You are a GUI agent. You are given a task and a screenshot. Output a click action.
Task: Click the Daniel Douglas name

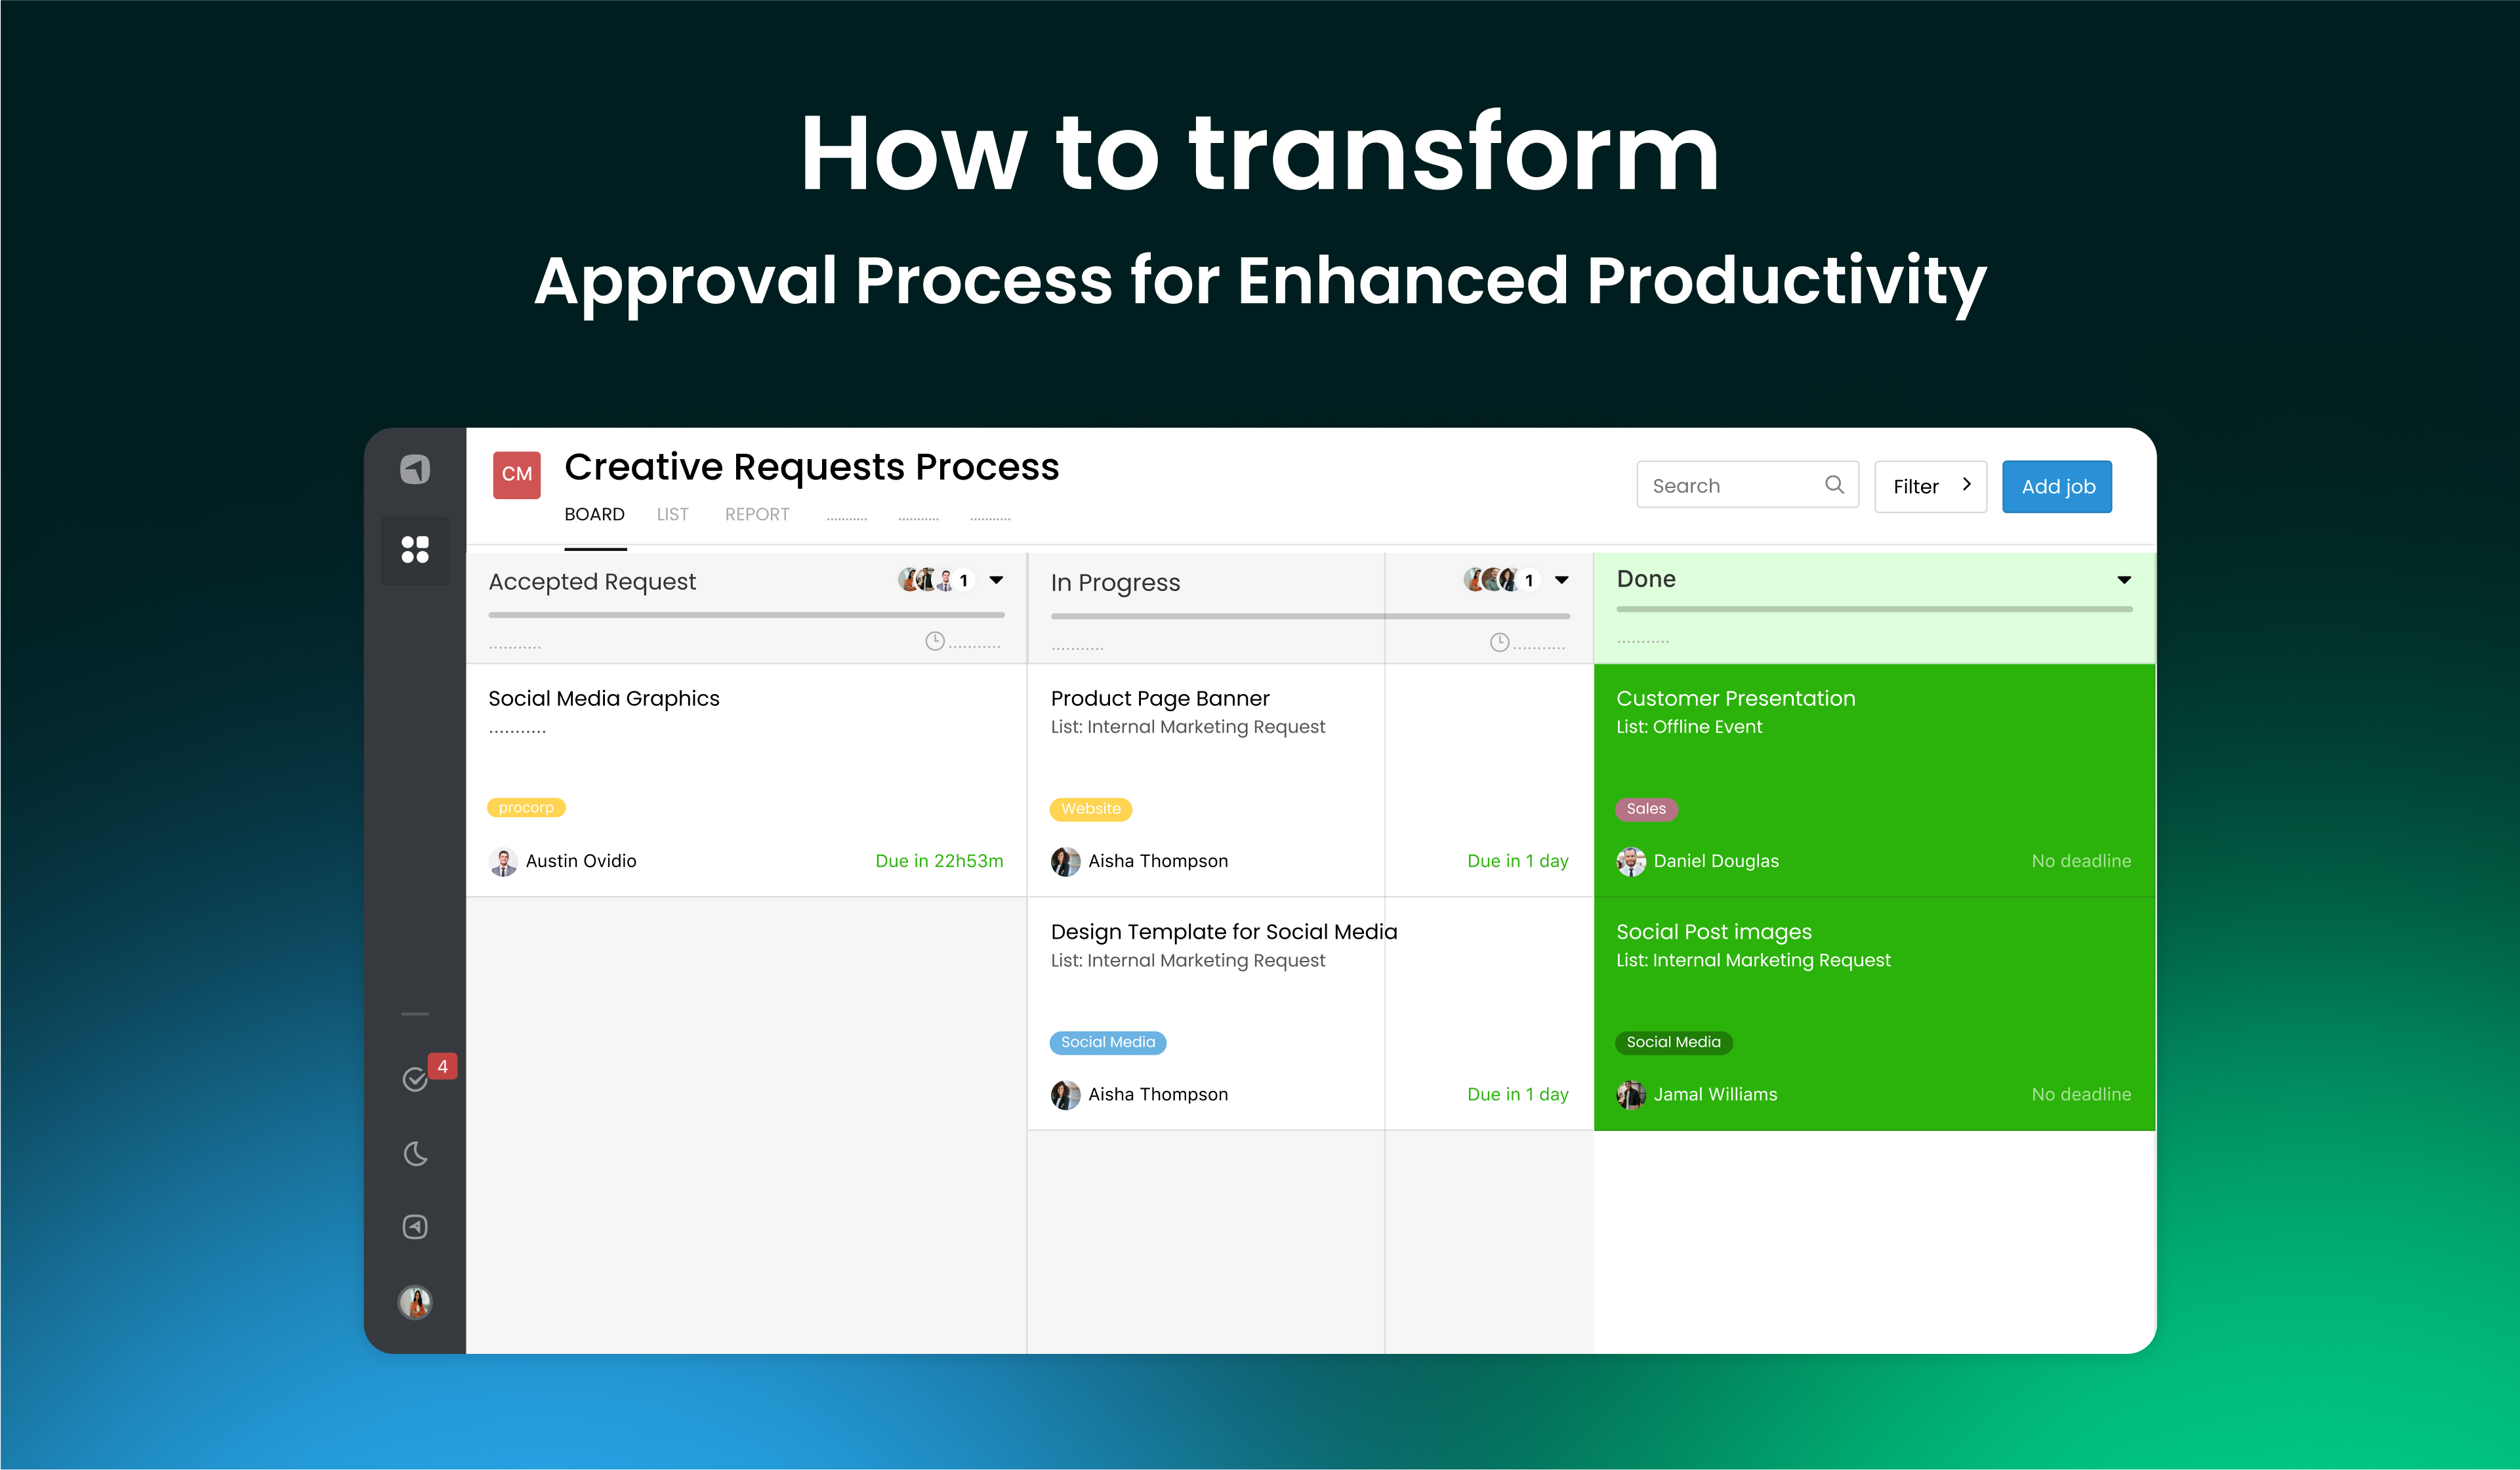[1716, 862]
